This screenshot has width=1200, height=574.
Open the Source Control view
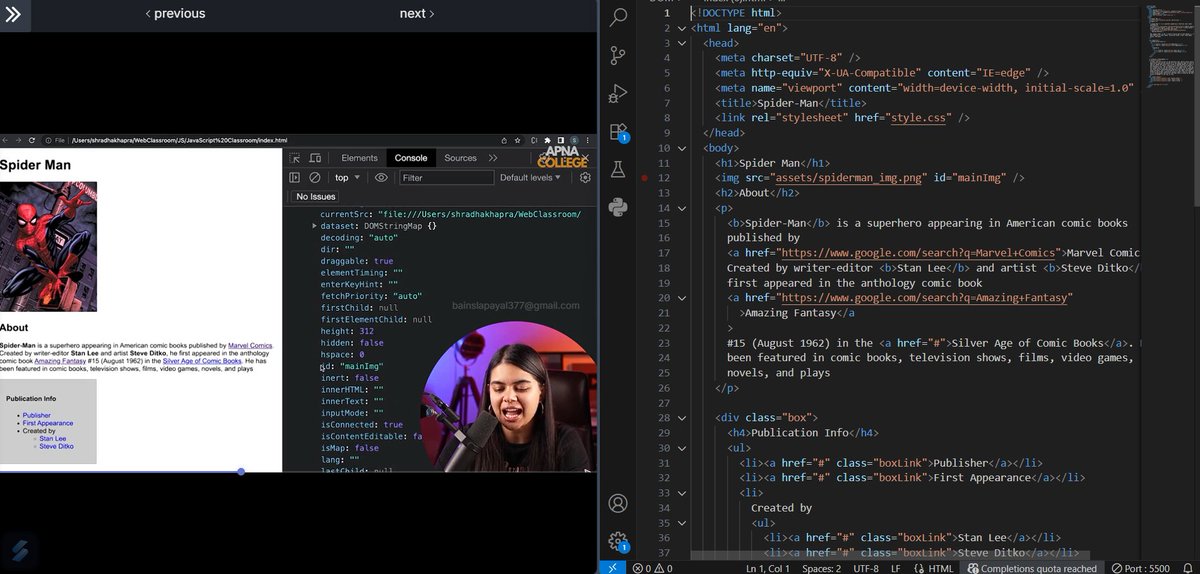[618, 55]
